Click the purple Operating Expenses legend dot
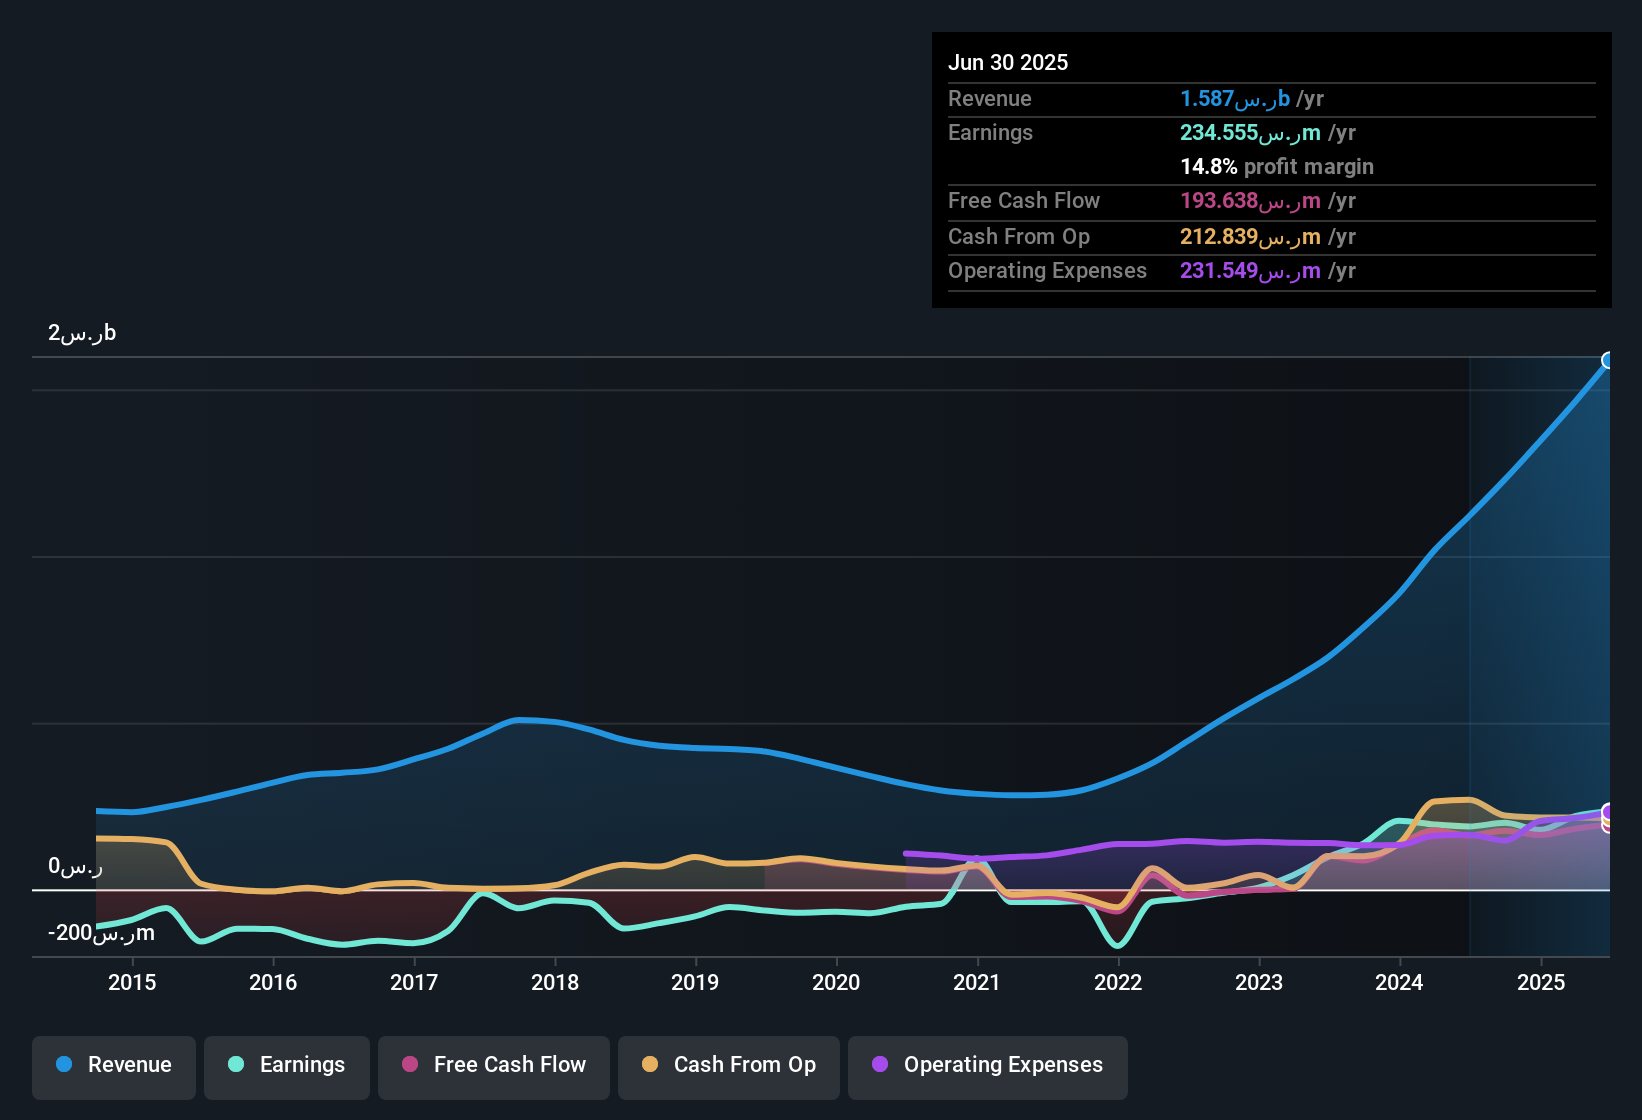The width and height of the screenshot is (1642, 1120). coord(879,1065)
